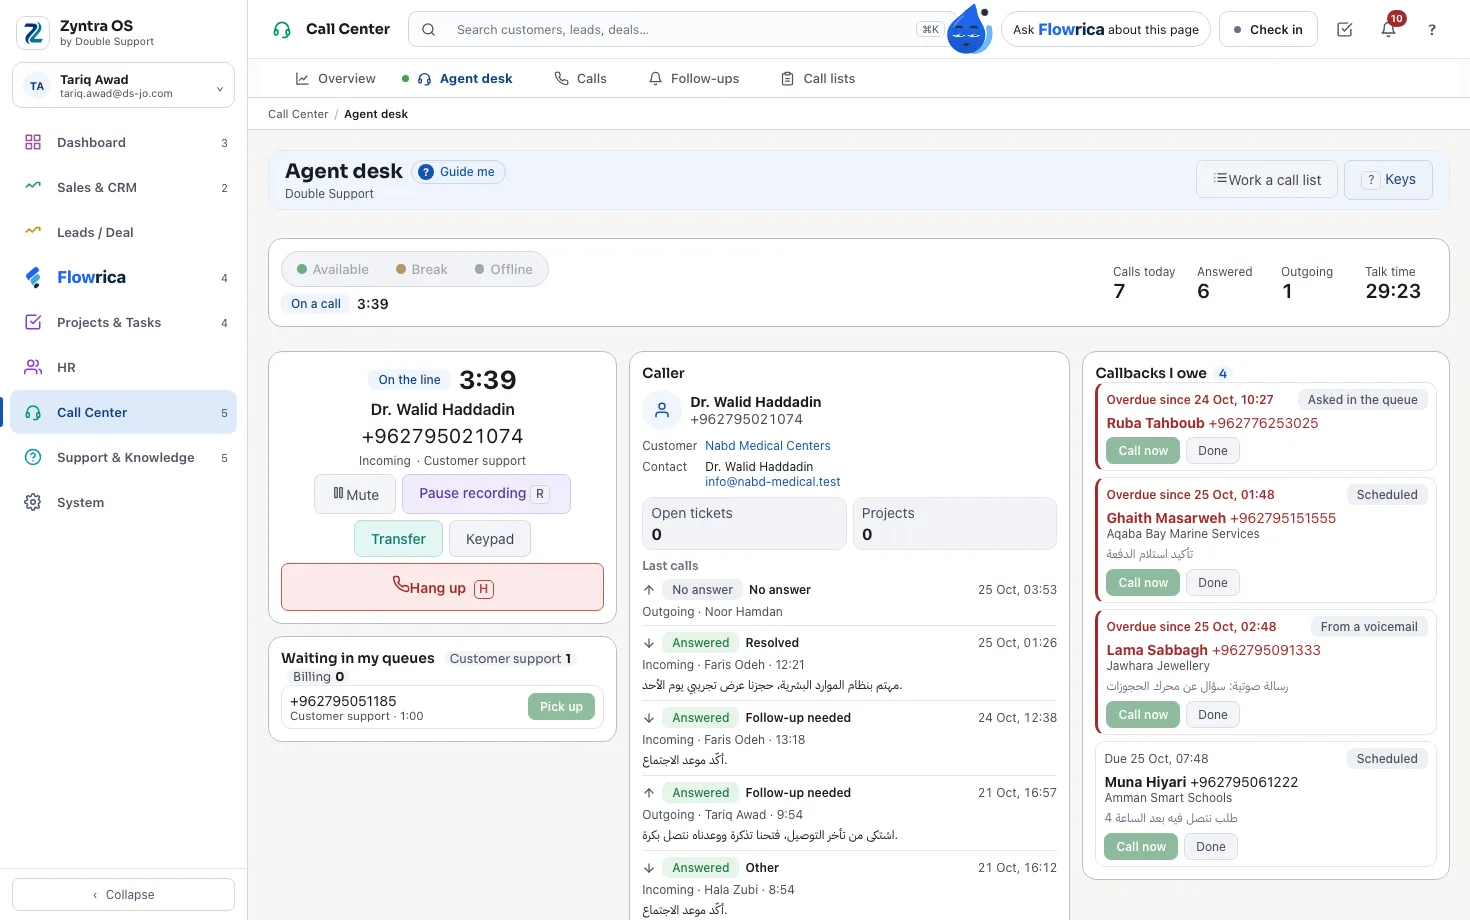
Task: Open the notifications bell icon
Action: 1388,30
